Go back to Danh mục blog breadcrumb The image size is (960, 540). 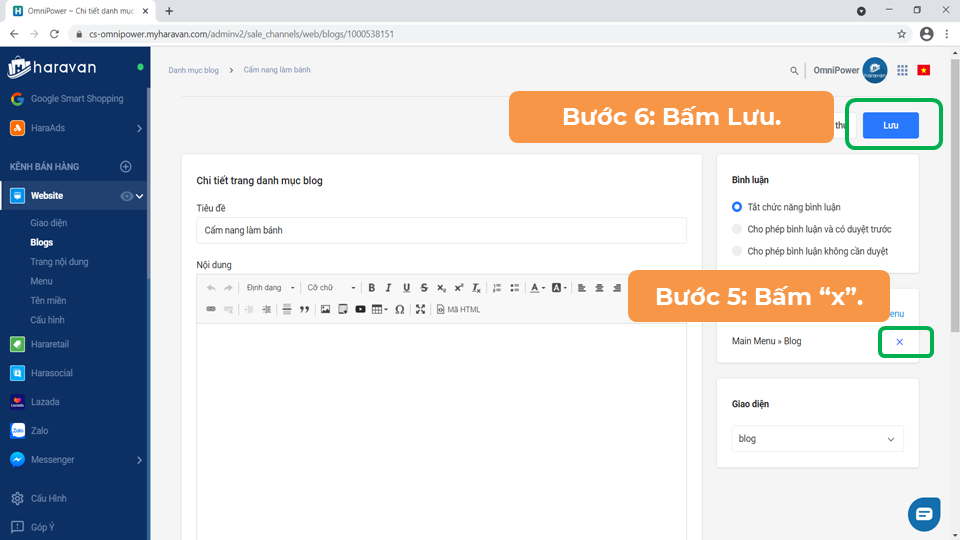point(193,70)
